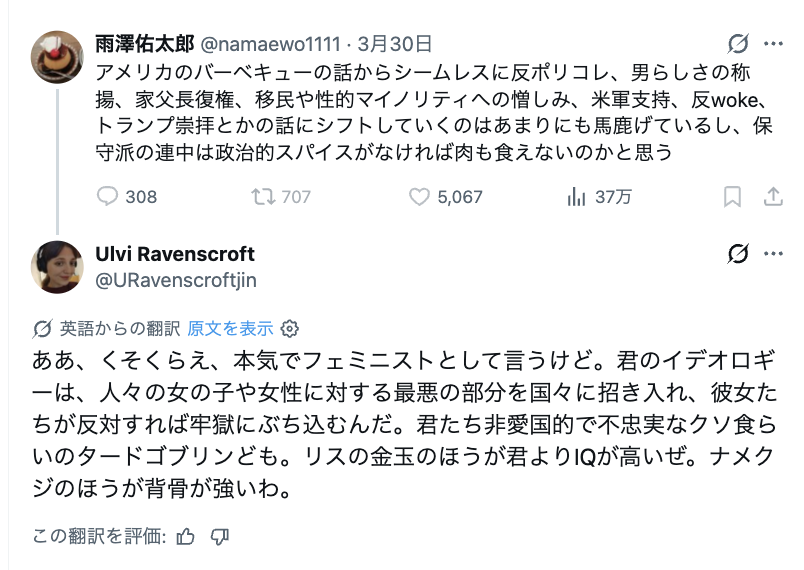Viewport: 804px width, 570px height.
Task: Repost the post with 707 reposts
Action: (264, 197)
